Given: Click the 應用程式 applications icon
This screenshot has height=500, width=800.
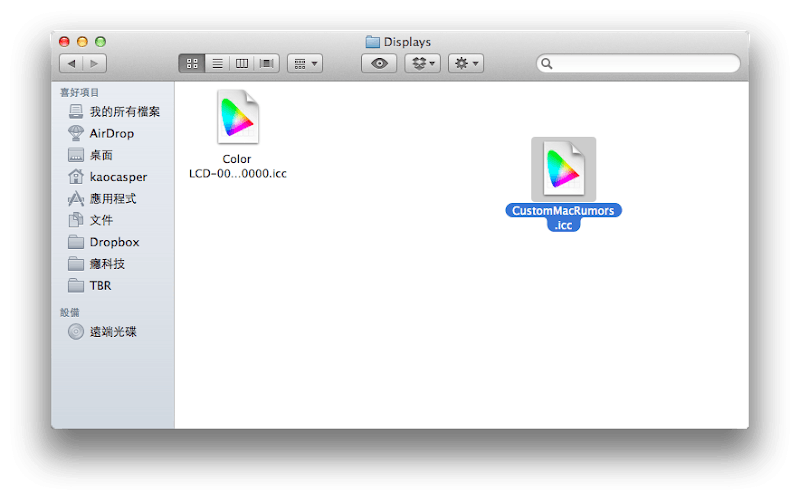Looking at the screenshot, I should tap(76, 198).
